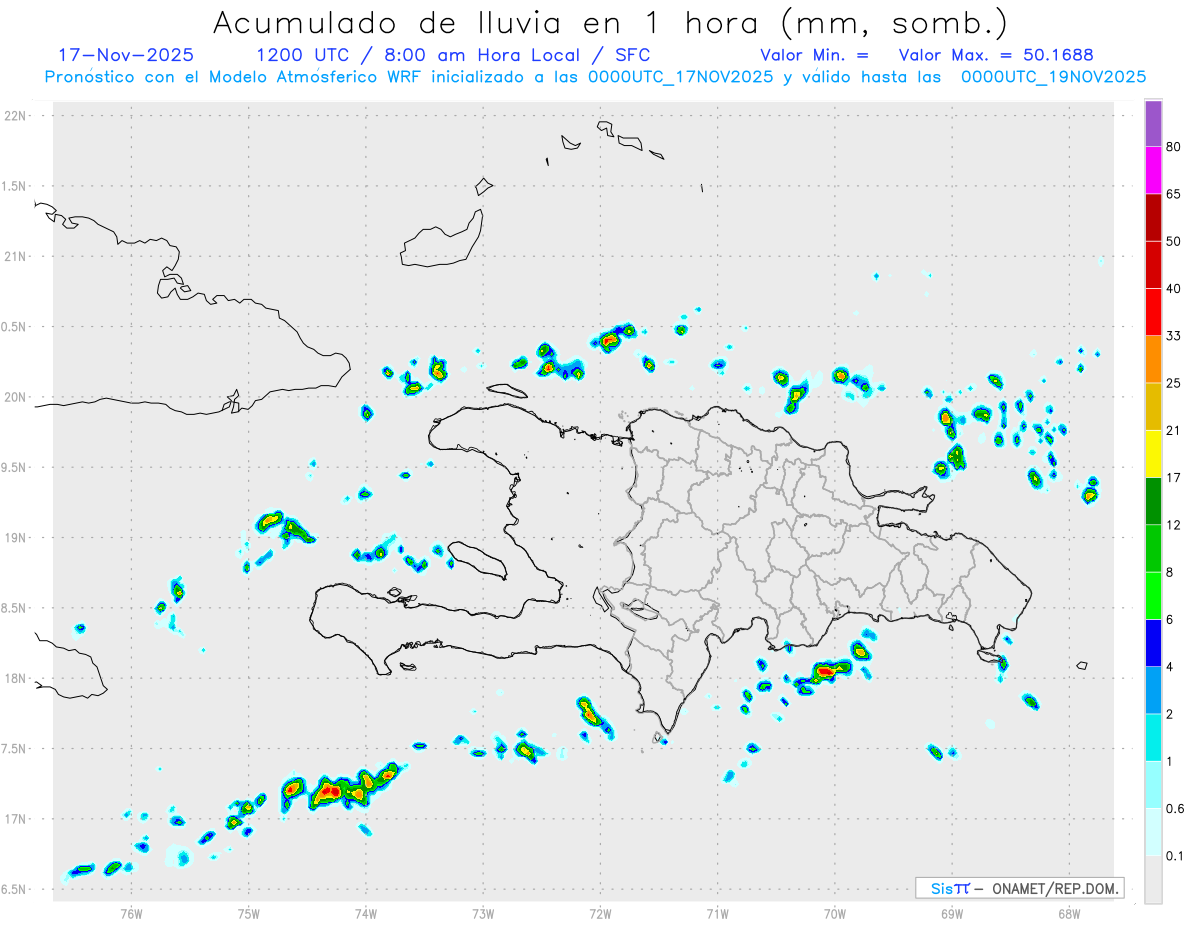1200x927 pixels.
Task: Select the date text "17-Nov-2025"
Action: point(126,55)
